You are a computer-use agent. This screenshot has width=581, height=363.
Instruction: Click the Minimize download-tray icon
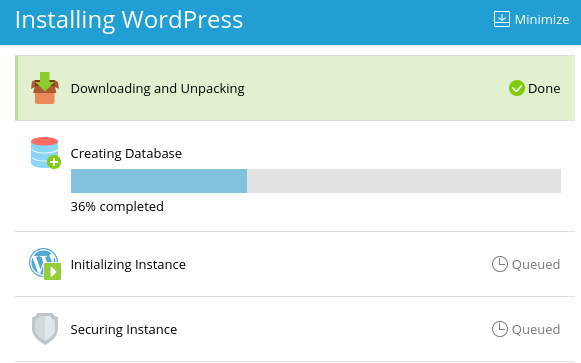coord(502,19)
